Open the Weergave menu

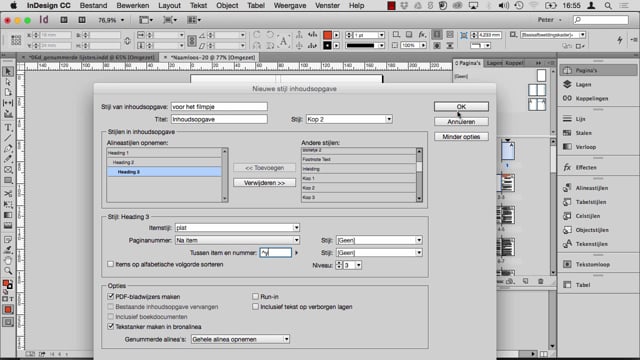[290, 6]
